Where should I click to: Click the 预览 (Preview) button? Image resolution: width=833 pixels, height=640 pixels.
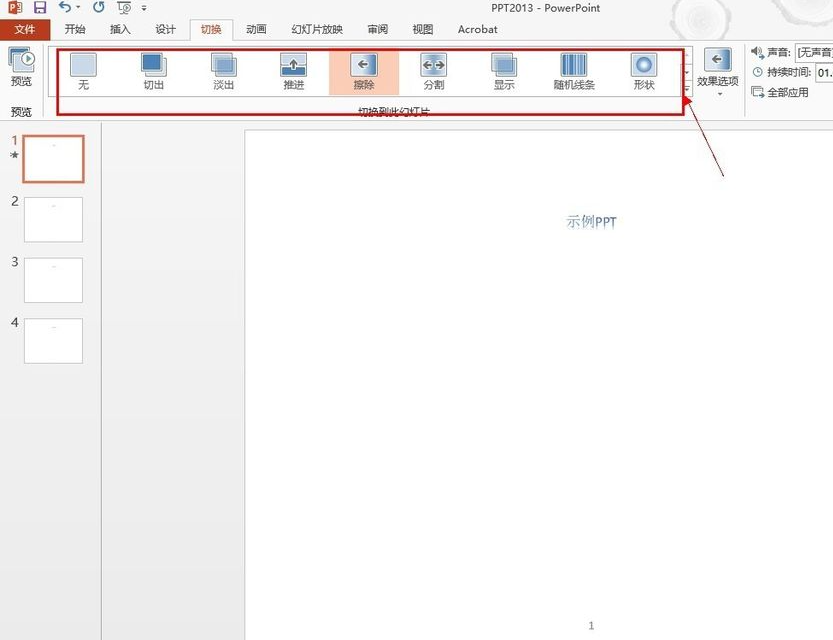[21, 68]
